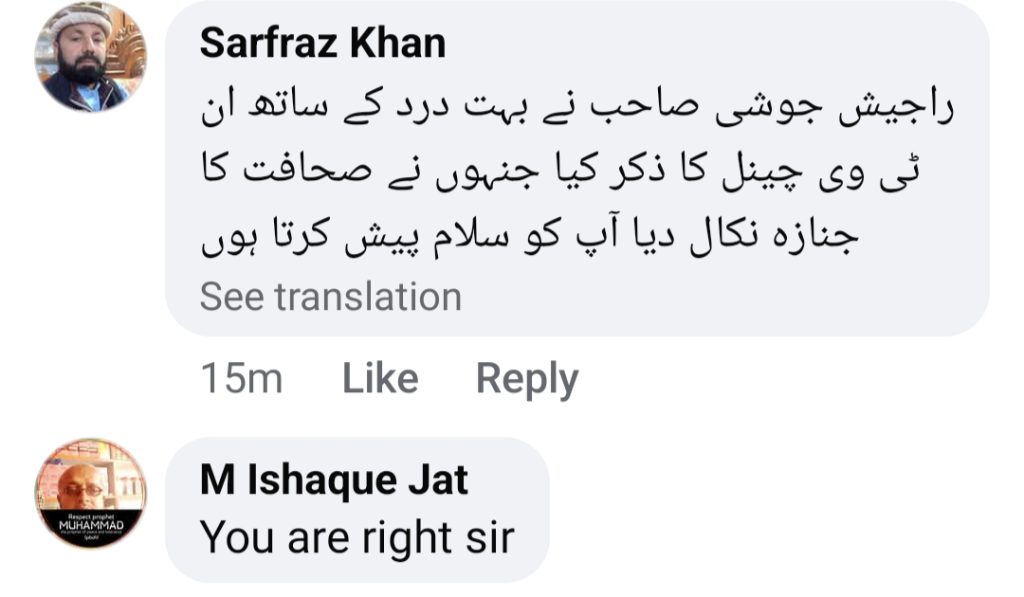Like Sarfraz Khan's comment

click(x=380, y=379)
